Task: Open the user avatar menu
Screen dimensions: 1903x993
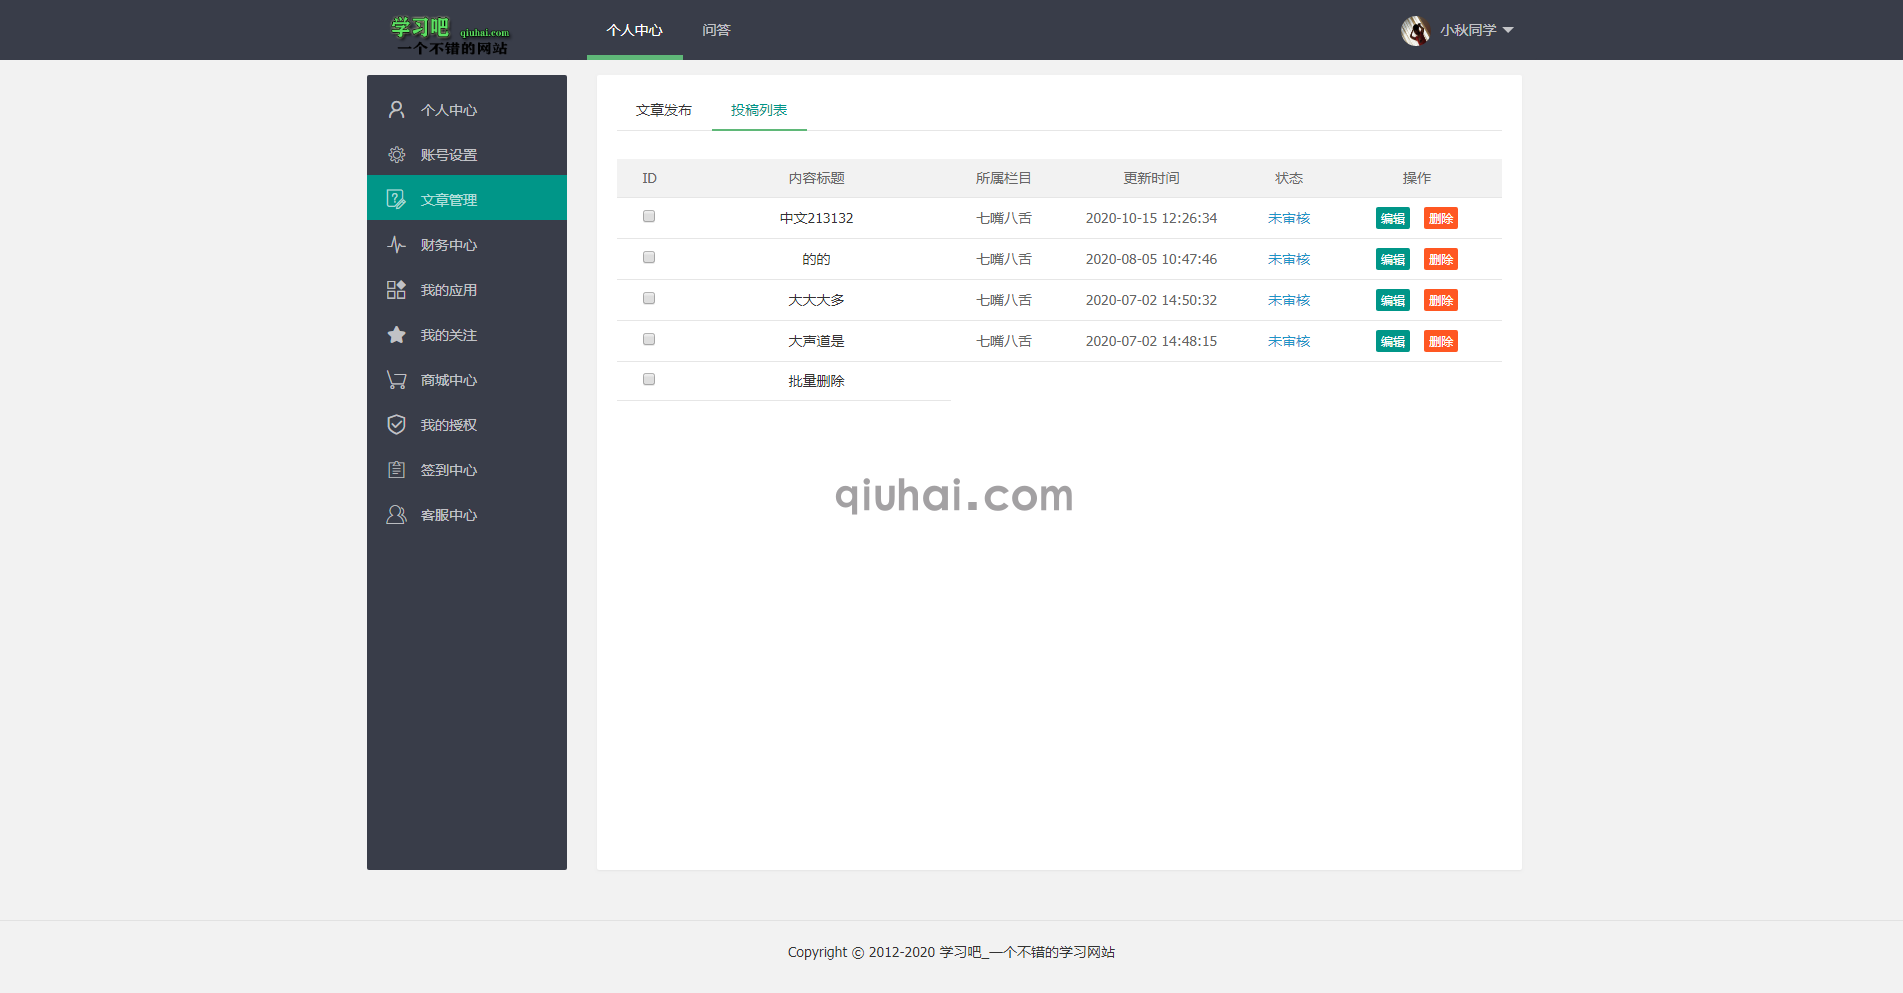Action: [1416, 30]
